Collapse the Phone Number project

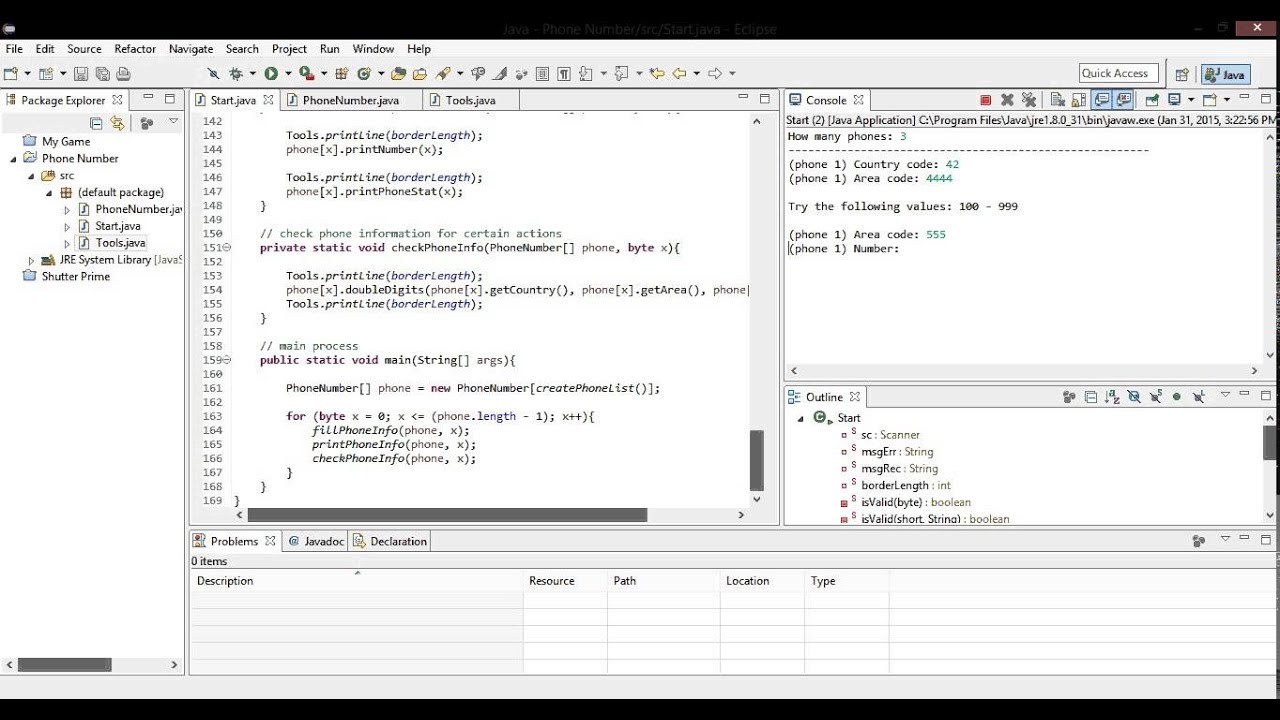pos(14,158)
